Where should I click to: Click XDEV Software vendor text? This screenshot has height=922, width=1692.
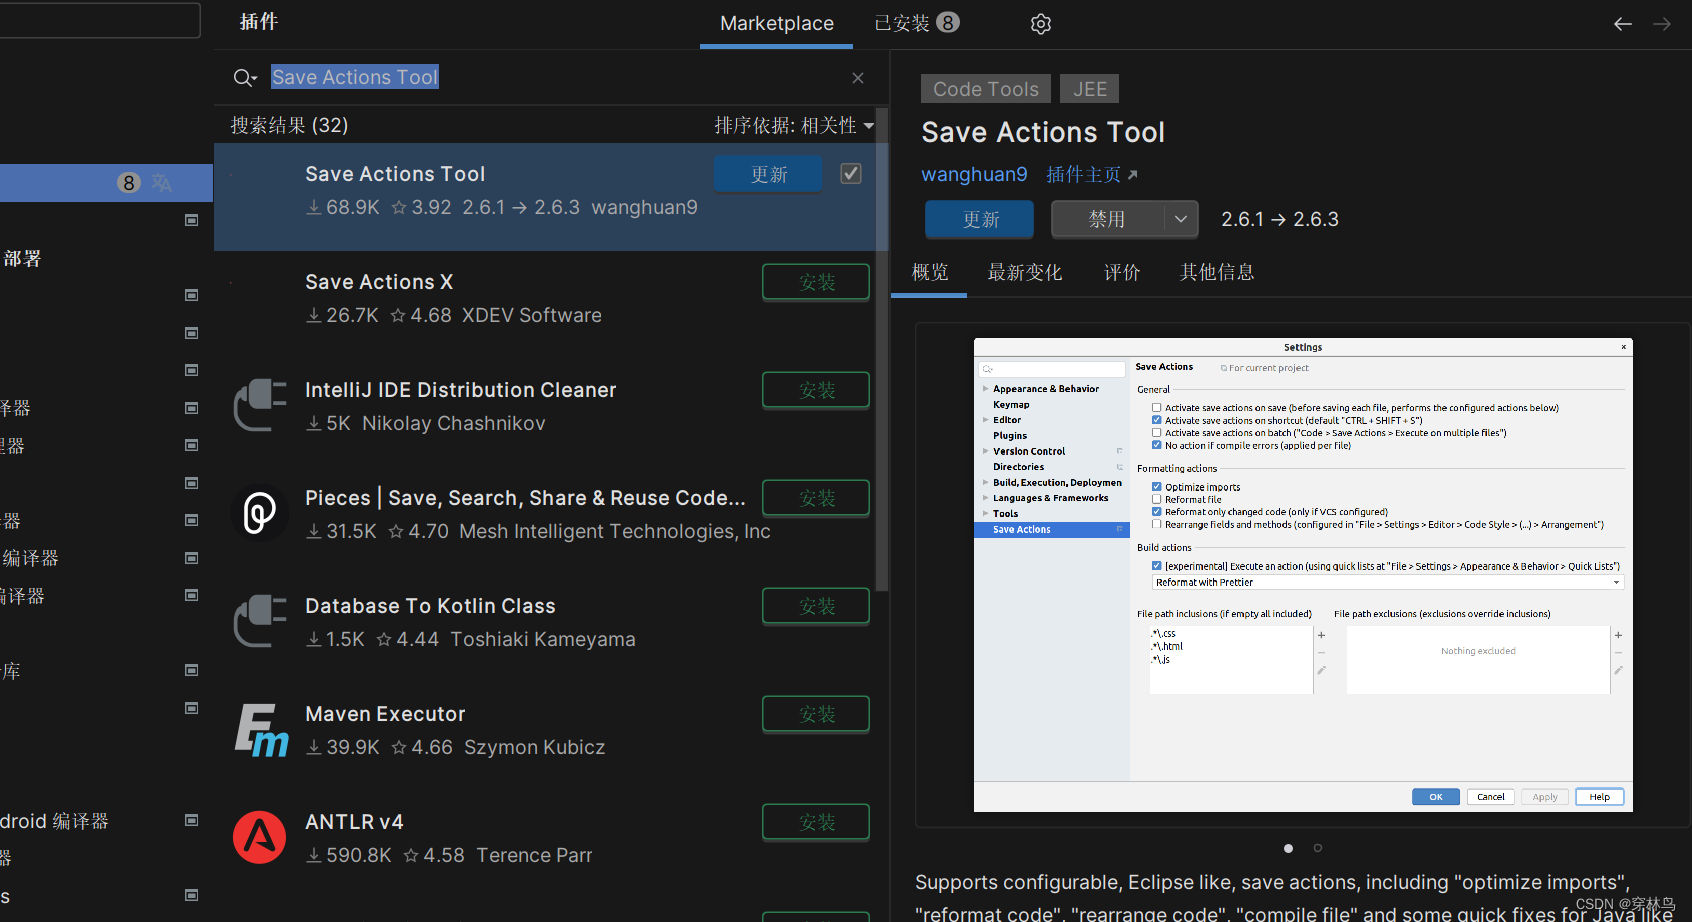(x=532, y=315)
